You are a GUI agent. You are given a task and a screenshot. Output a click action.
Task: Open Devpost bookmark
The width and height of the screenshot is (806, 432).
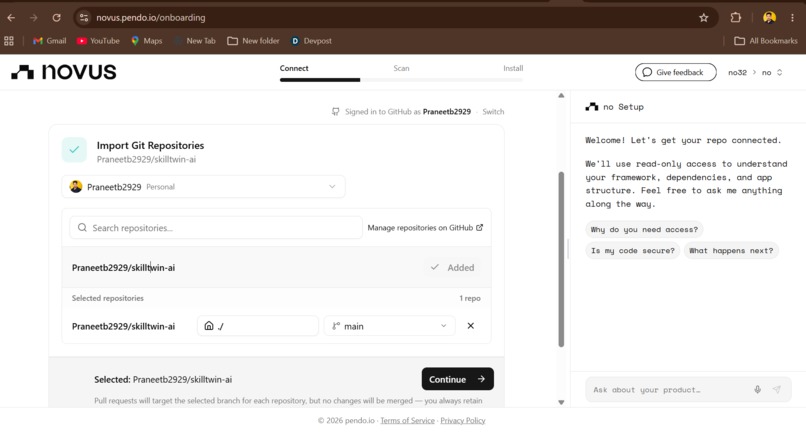[311, 41]
